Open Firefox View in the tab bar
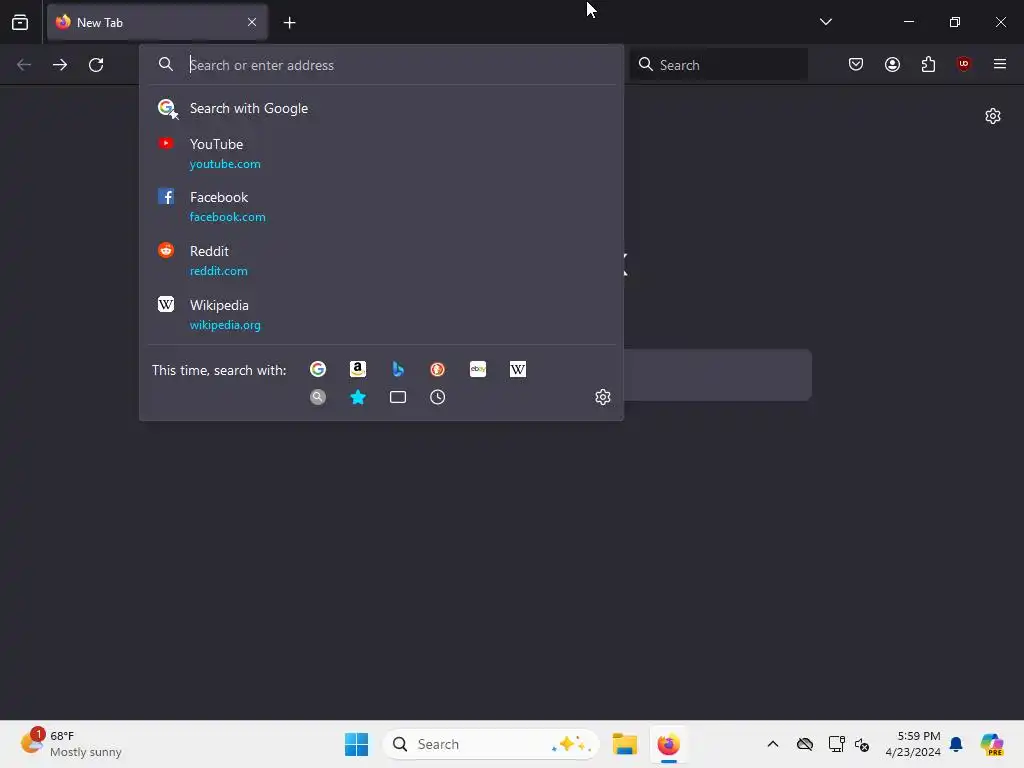The image size is (1024, 768). [20, 22]
